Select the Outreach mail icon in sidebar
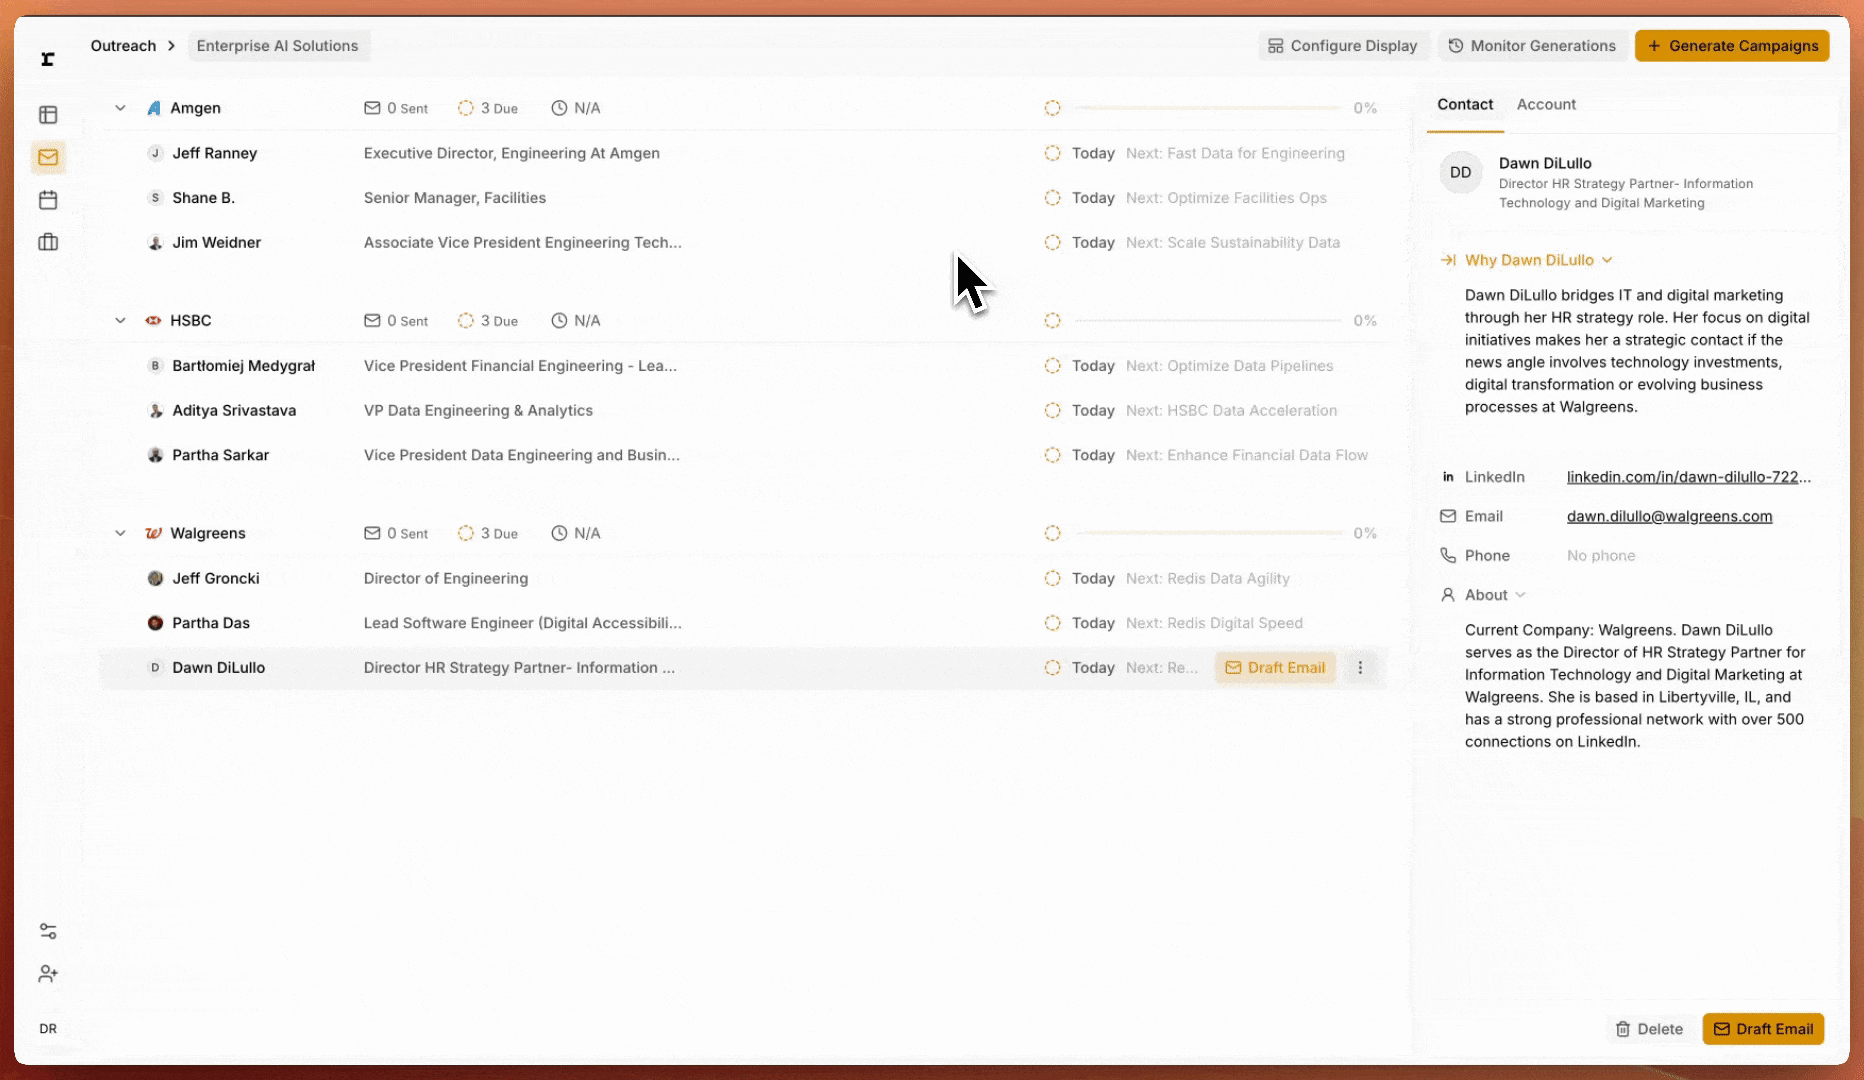This screenshot has height=1080, width=1864. [48, 157]
